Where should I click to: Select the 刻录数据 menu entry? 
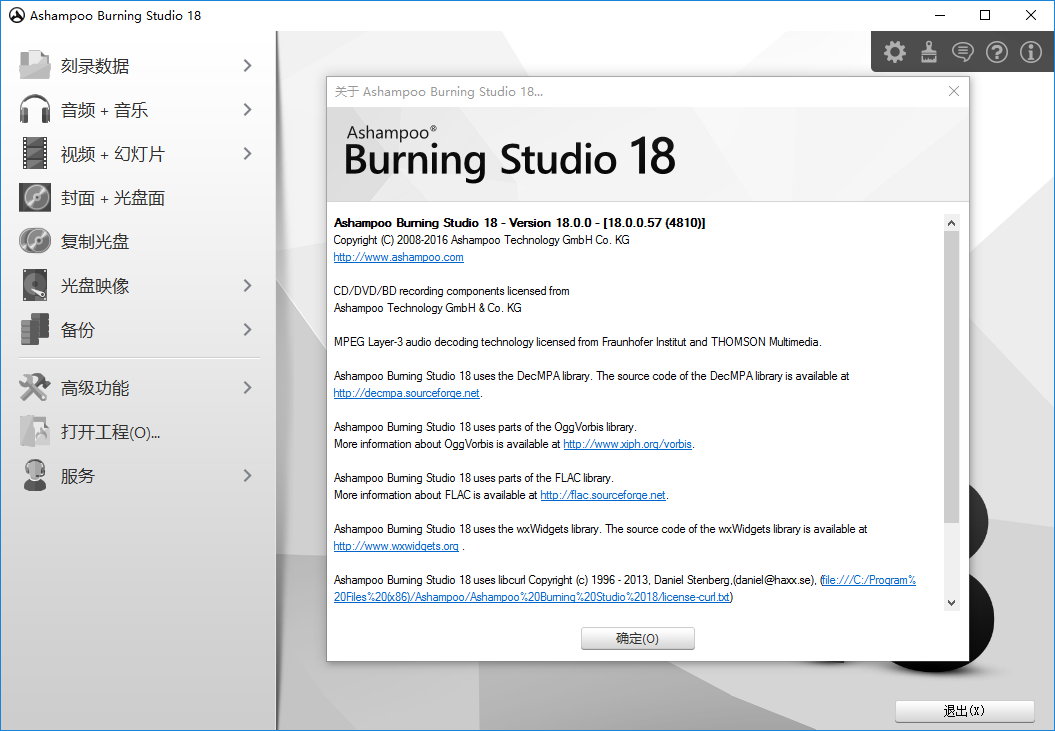pyautogui.click(x=138, y=65)
